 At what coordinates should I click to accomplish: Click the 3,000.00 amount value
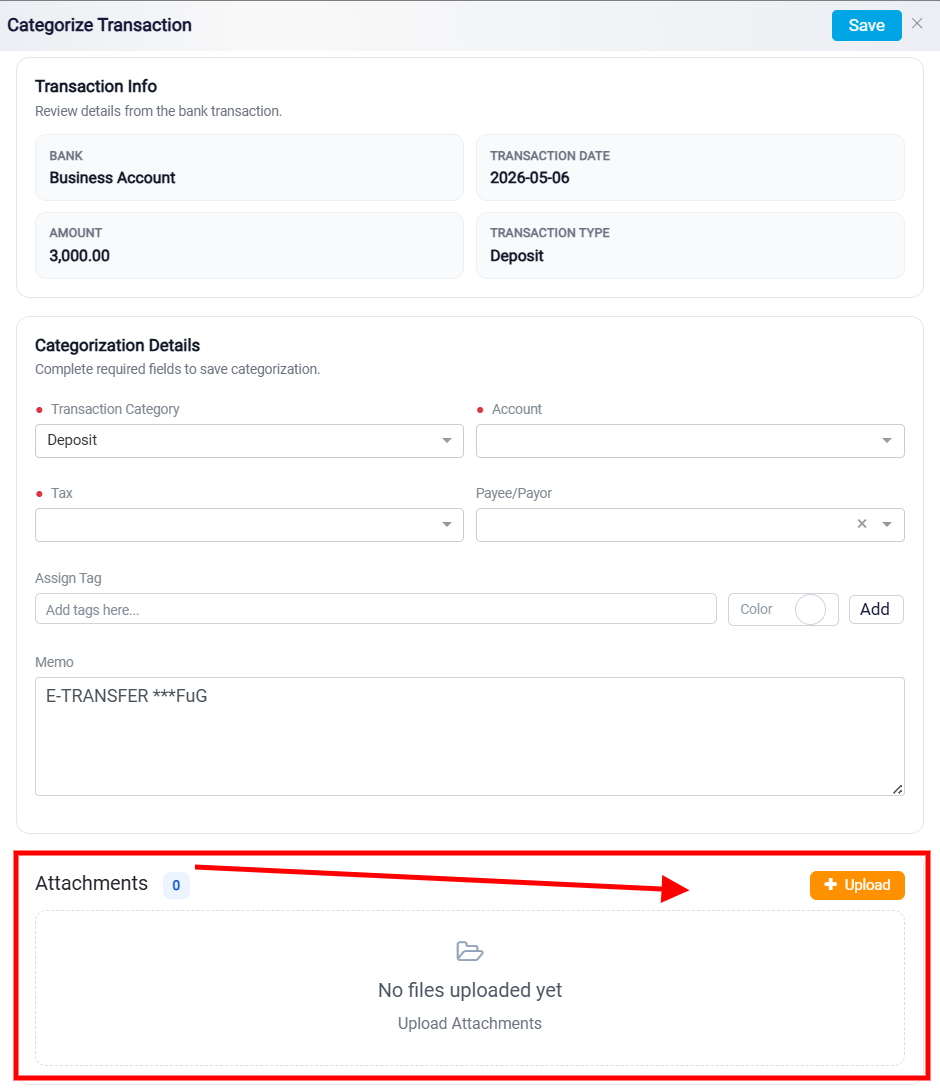79,256
